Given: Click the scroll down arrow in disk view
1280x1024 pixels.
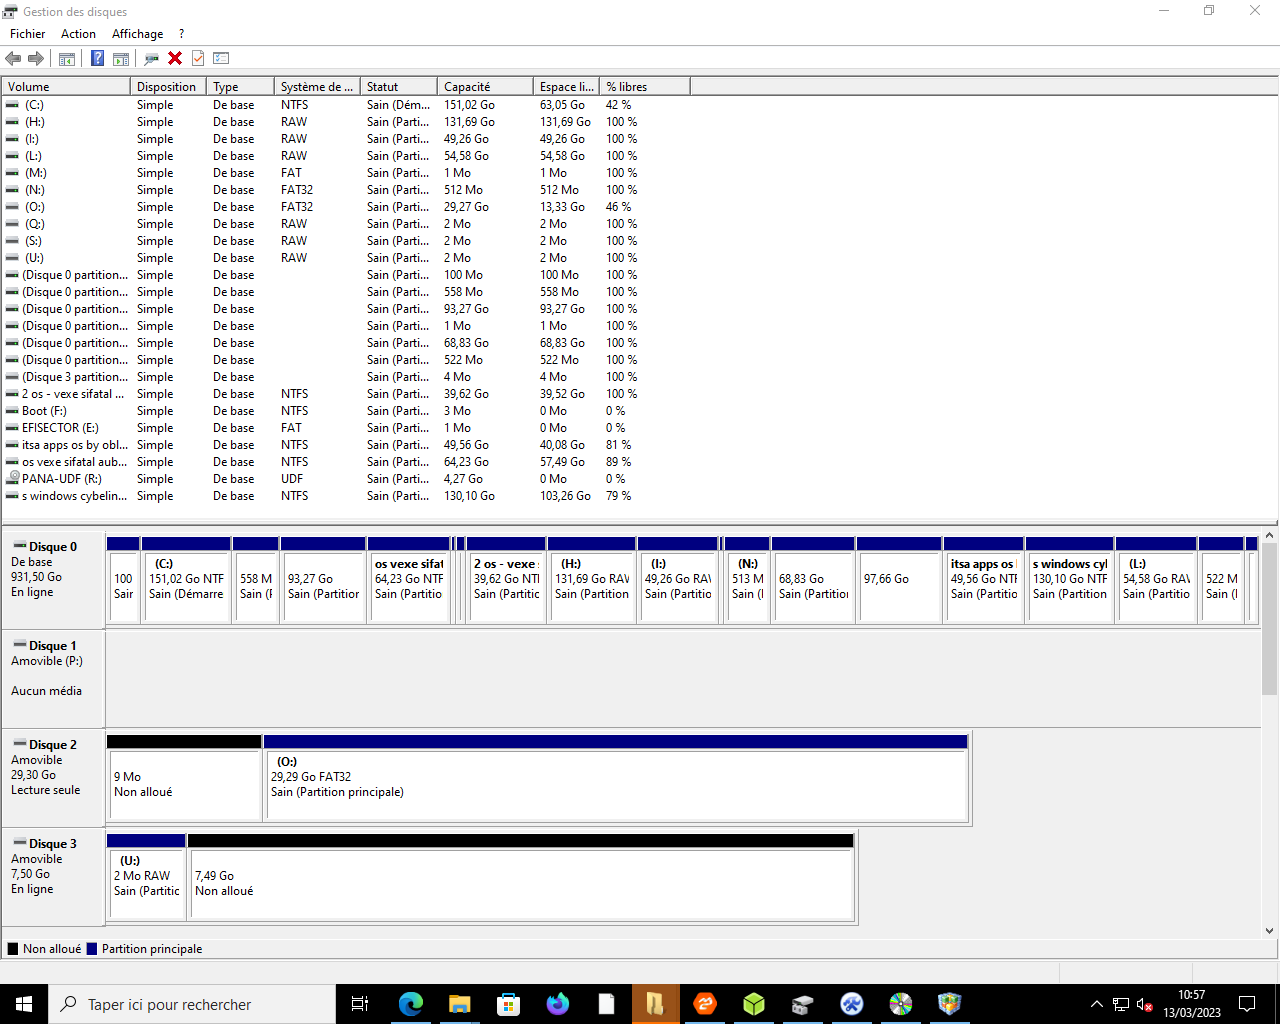Looking at the screenshot, I should [x=1269, y=931].
